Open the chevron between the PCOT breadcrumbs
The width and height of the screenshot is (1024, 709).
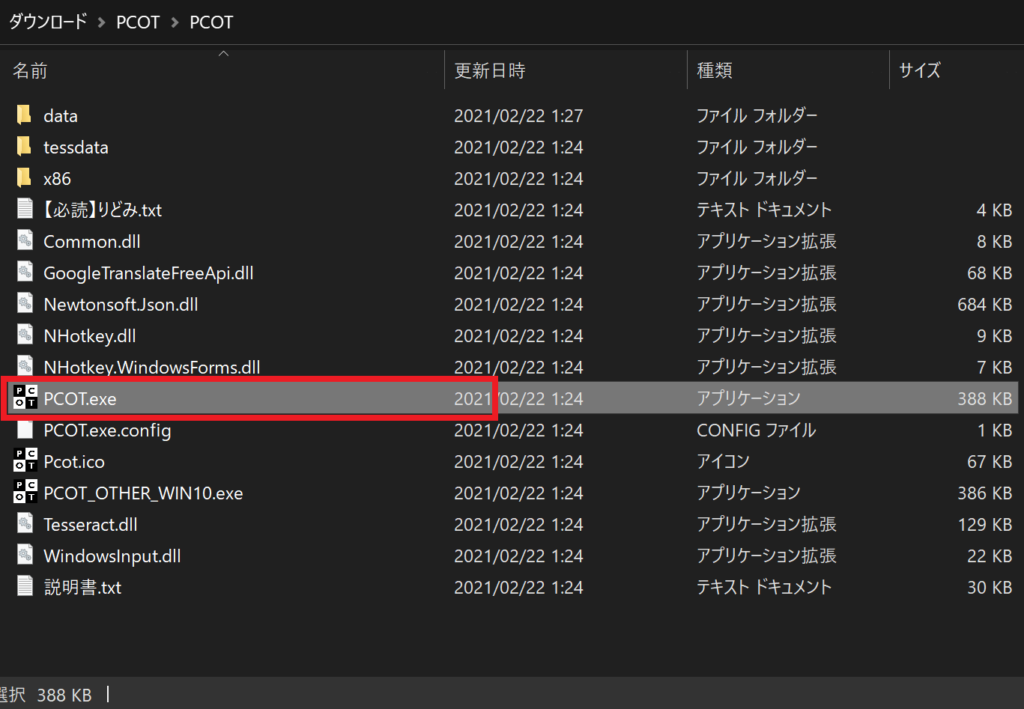[x=174, y=22]
